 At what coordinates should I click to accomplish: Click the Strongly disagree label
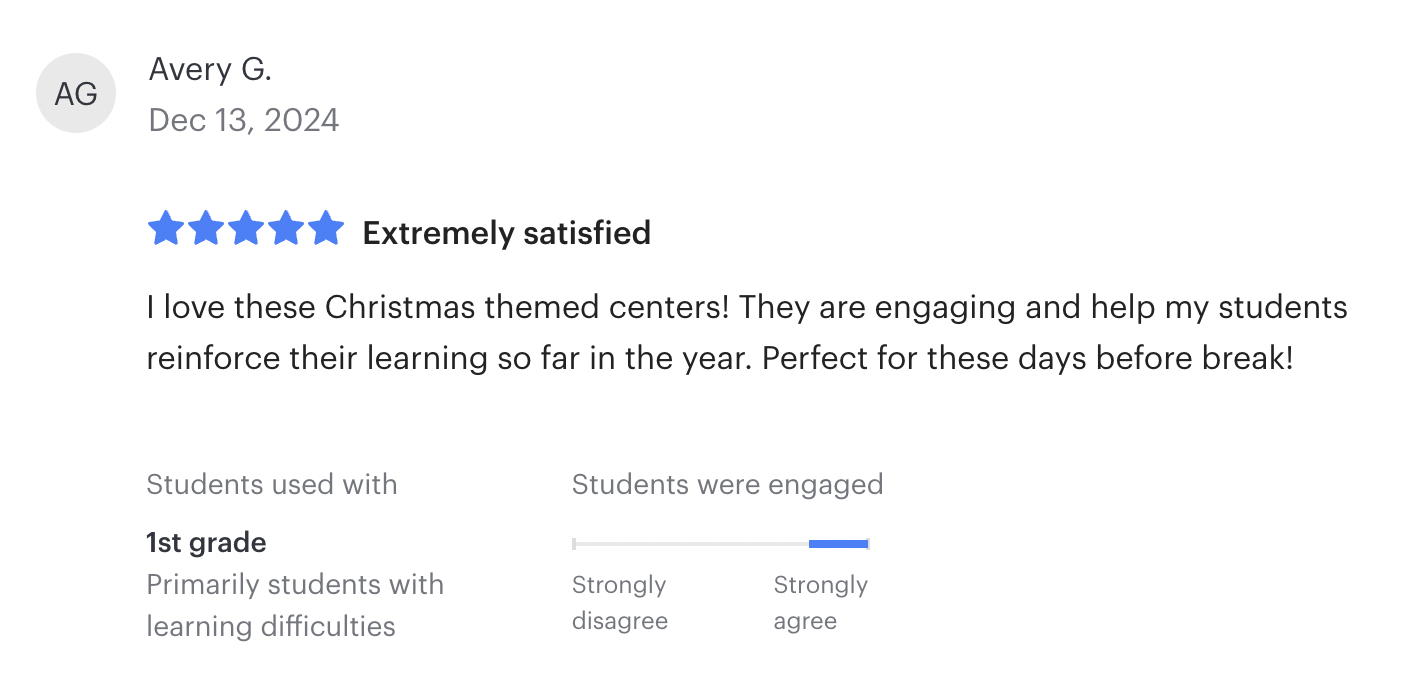[619, 603]
